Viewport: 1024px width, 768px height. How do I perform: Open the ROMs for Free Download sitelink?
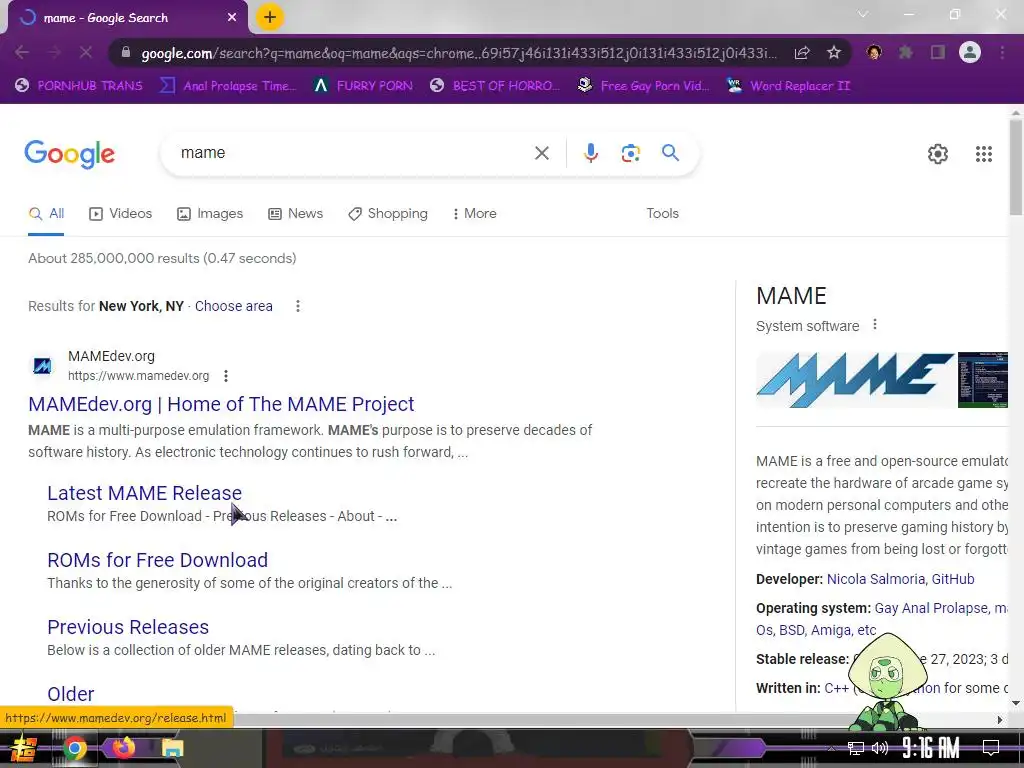[x=157, y=560]
